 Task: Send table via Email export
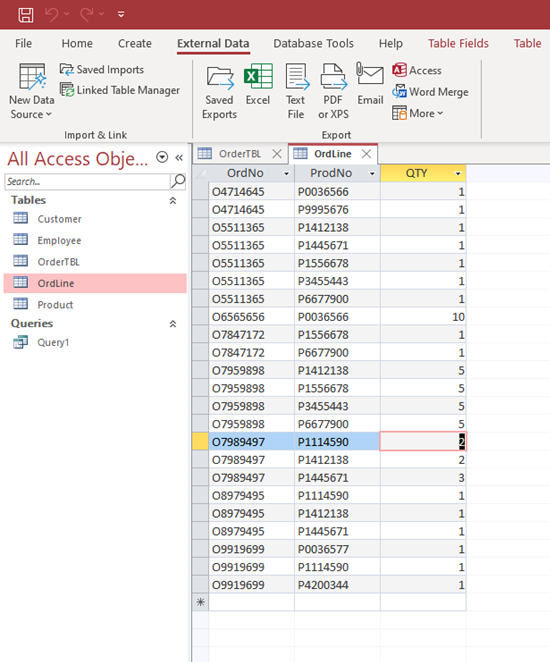pyautogui.click(x=370, y=84)
